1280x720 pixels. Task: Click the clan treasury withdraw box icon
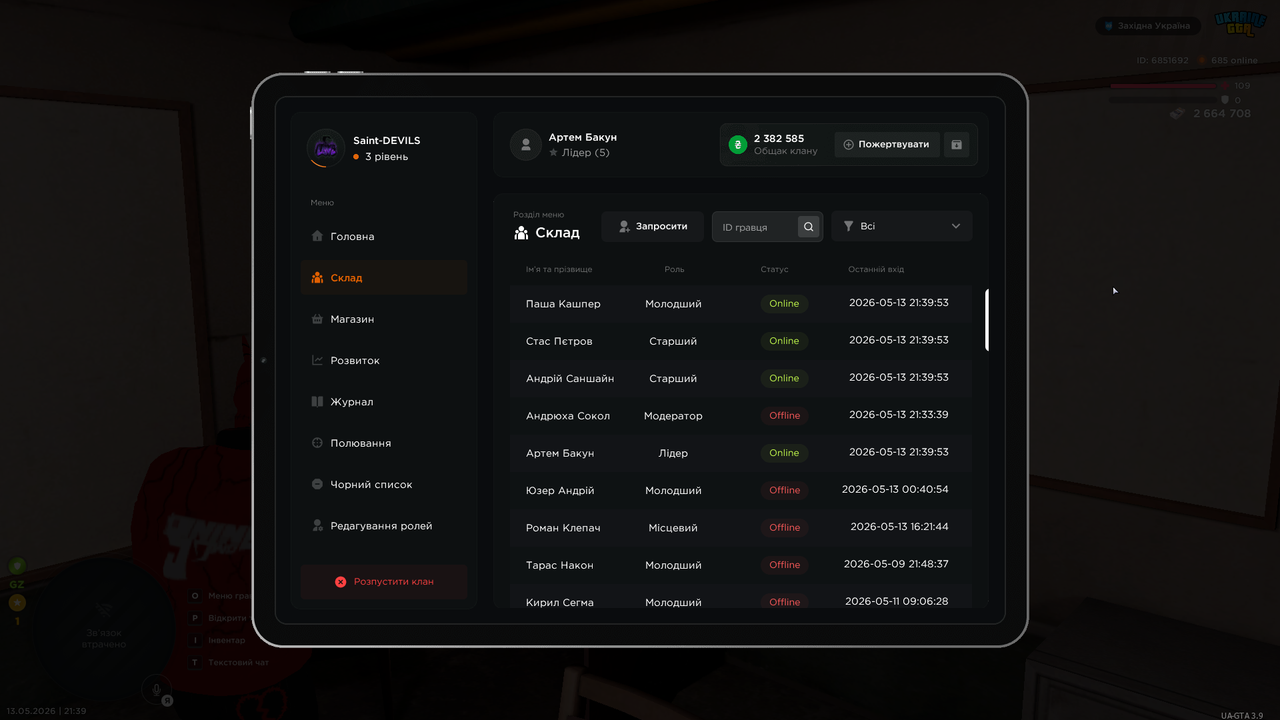point(956,144)
